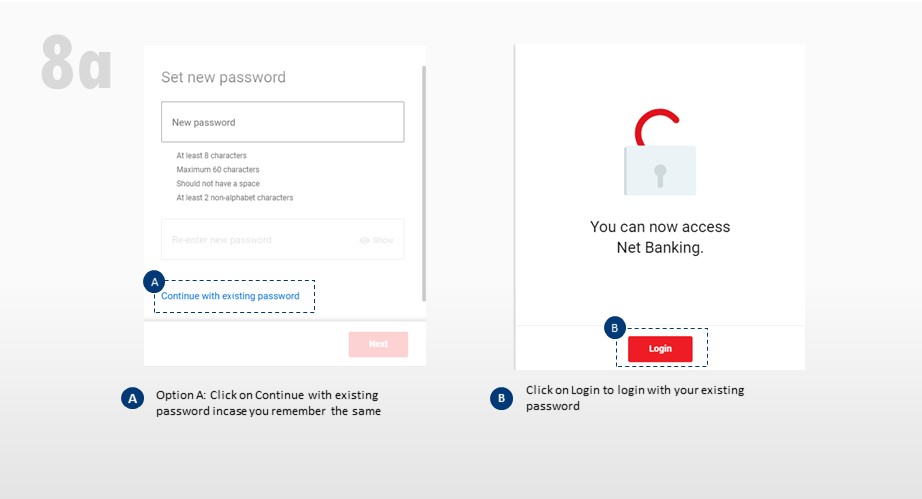The width and height of the screenshot is (922, 499).
Task: Click the A badge beside Option A description
Action: [x=131, y=398]
